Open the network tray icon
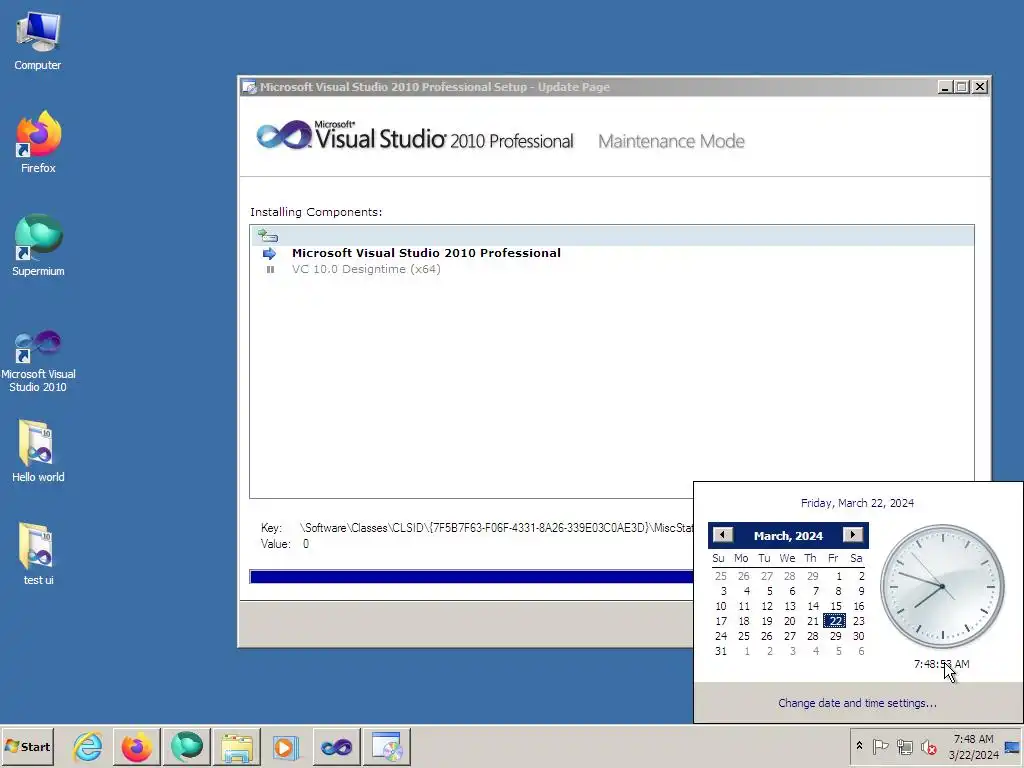Viewport: 1024px width, 768px height. pos(904,746)
